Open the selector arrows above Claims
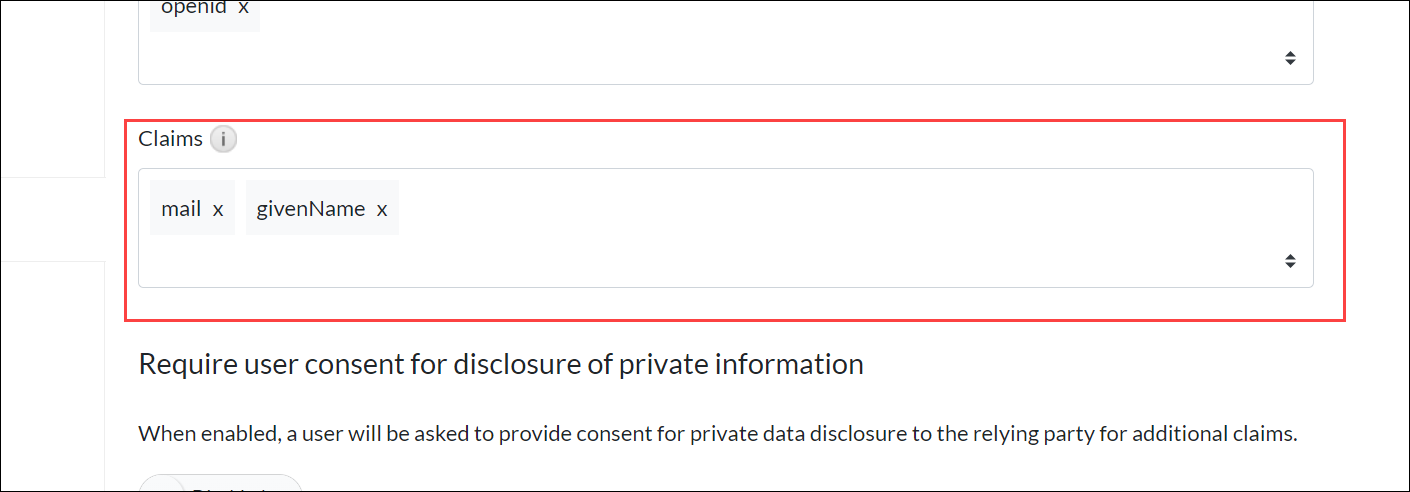 coord(1290,58)
